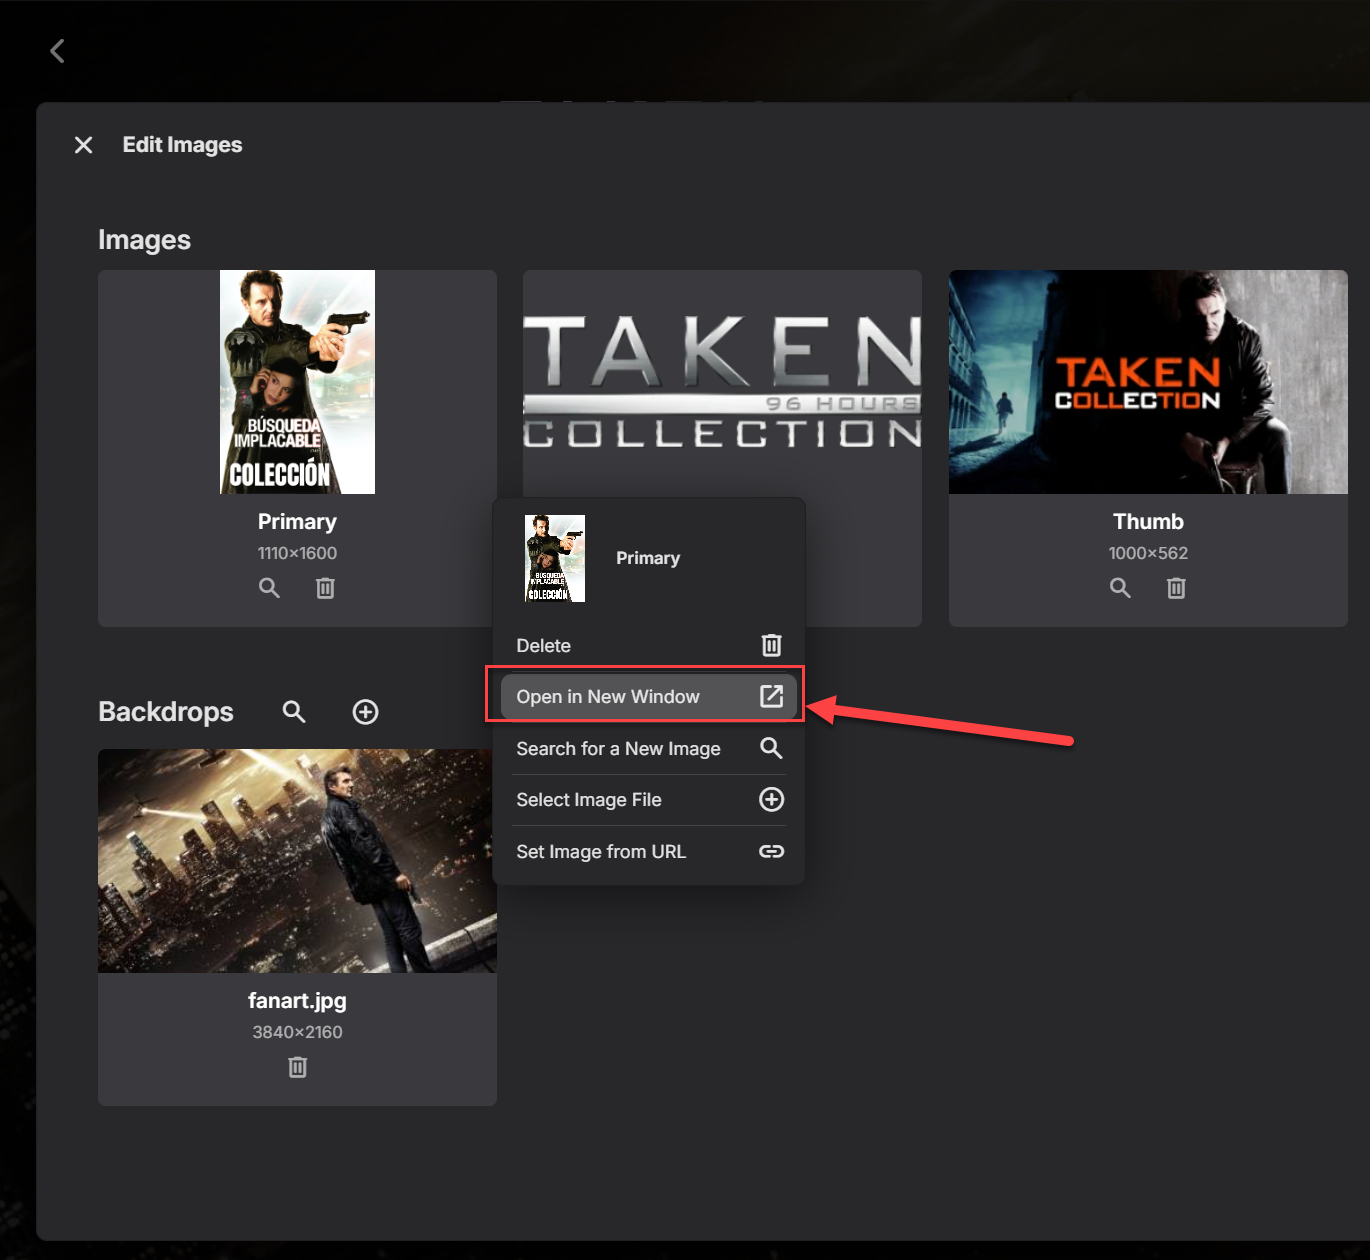The width and height of the screenshot is (1370, 1260).
Task: Delete the fanart.jpg backdrop
Action: tap(297, 1067)
